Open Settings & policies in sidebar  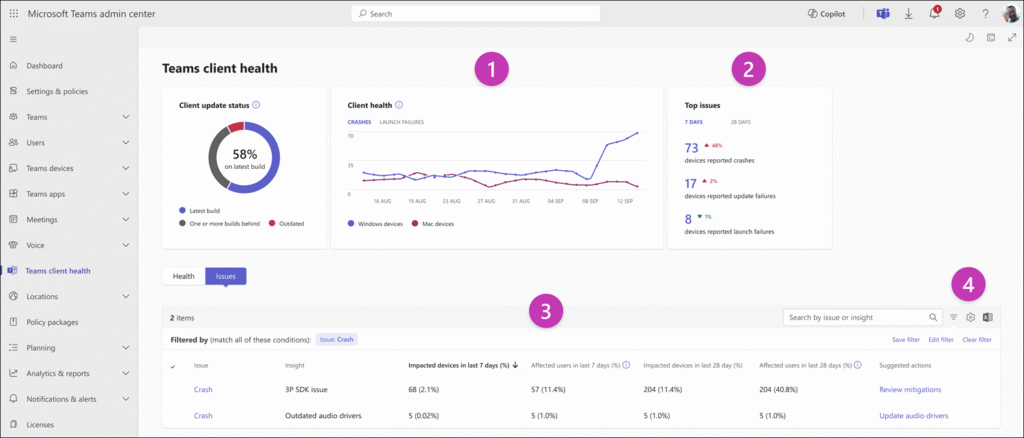coord(57,91)
